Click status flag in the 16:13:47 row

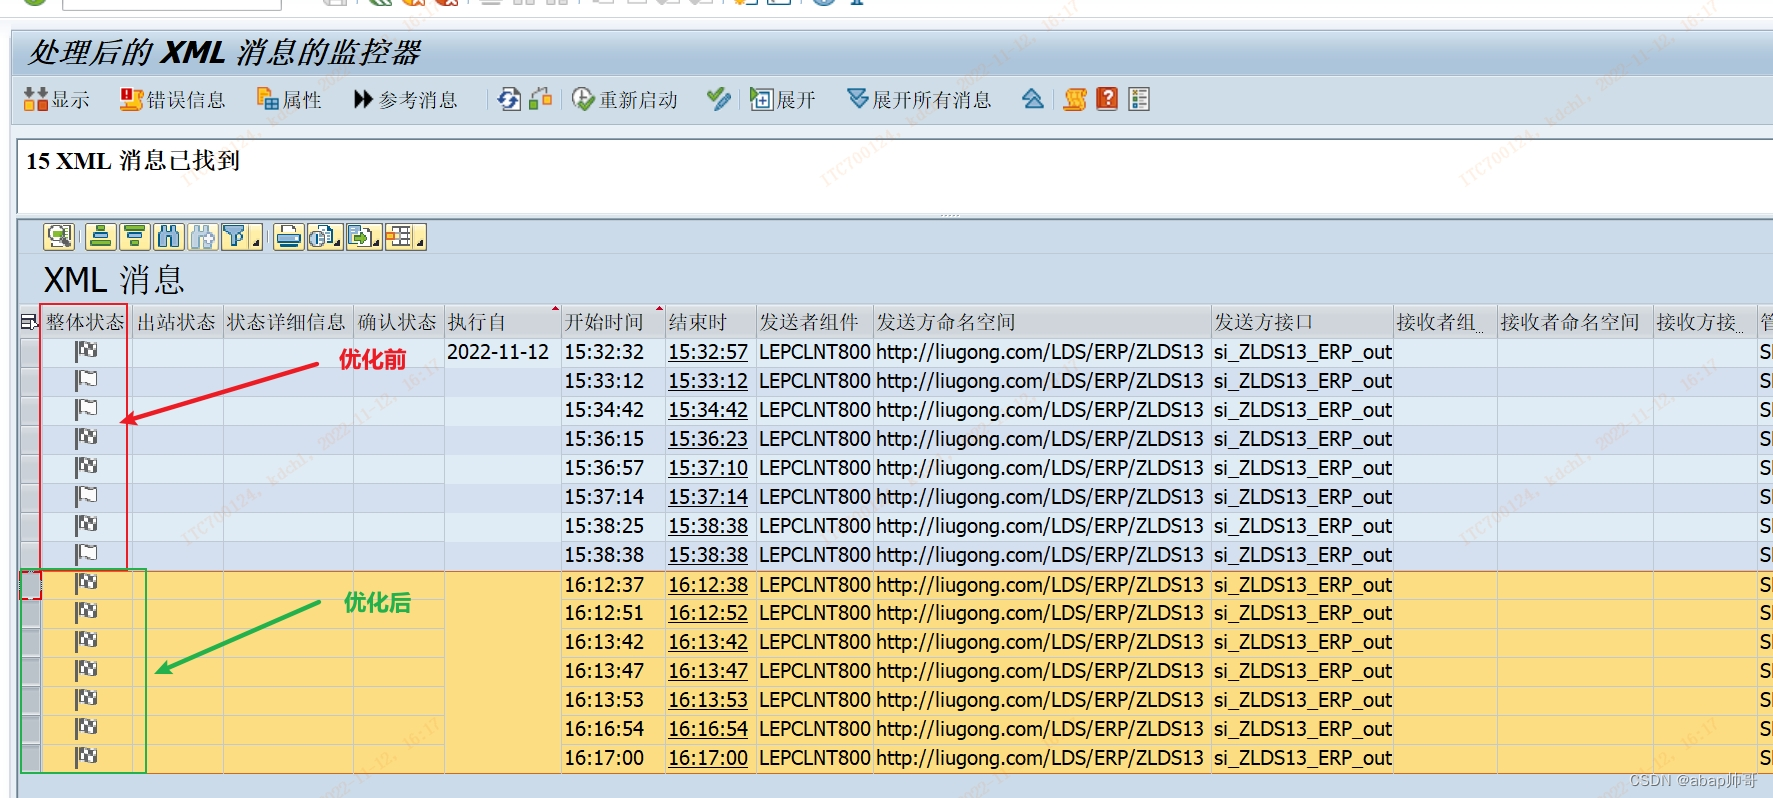86,670
